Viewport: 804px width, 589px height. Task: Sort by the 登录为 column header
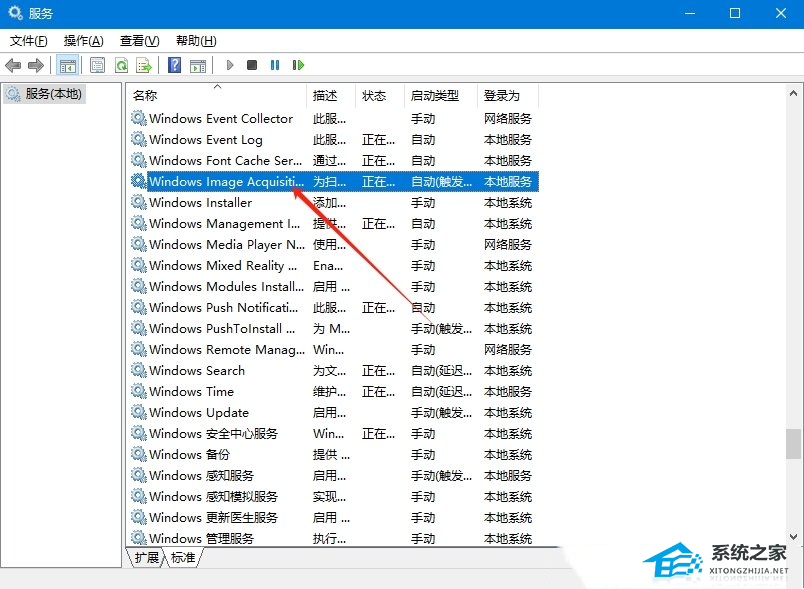[508, 95]
